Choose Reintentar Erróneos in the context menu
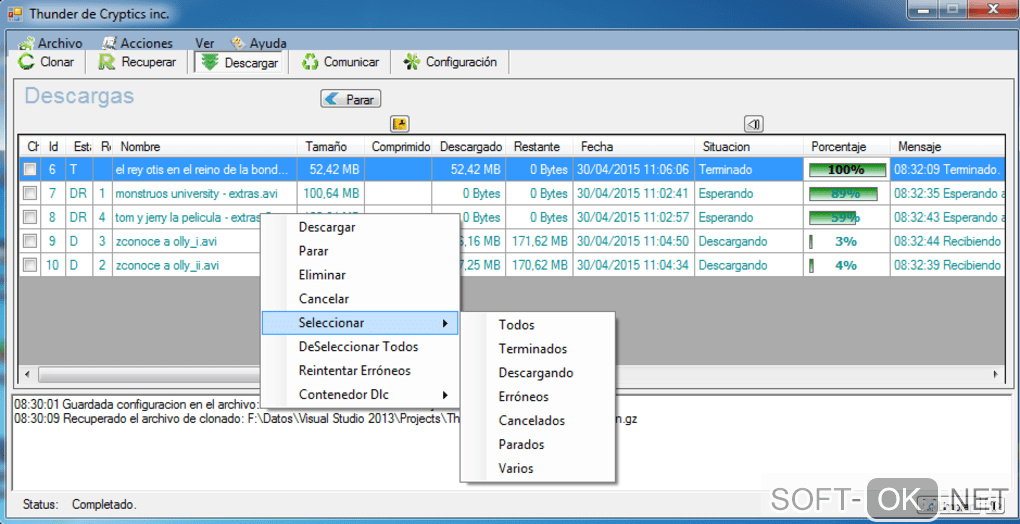Image resolution: width=1020 pixels, height=524 pixels. (x=360, y=371)
